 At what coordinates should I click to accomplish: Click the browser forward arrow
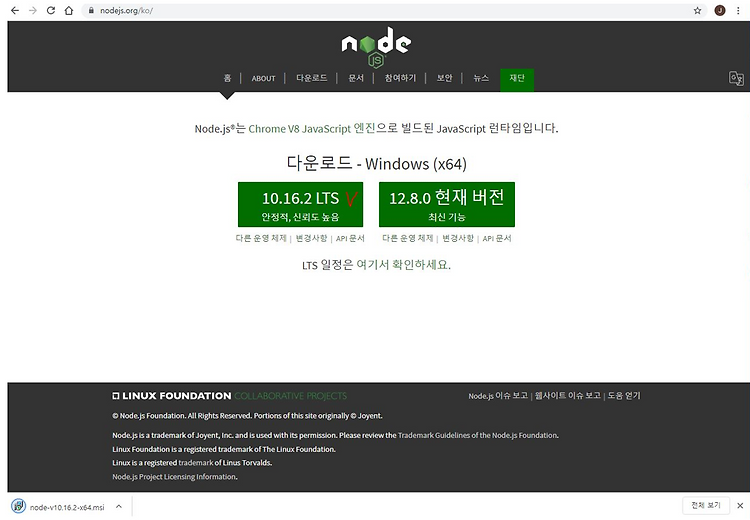click(33, 11)
